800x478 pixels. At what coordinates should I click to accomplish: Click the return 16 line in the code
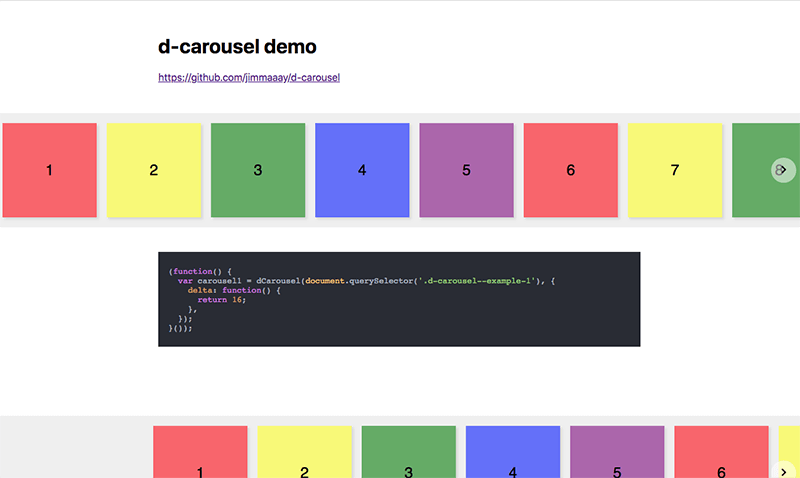tap(221, 300)
